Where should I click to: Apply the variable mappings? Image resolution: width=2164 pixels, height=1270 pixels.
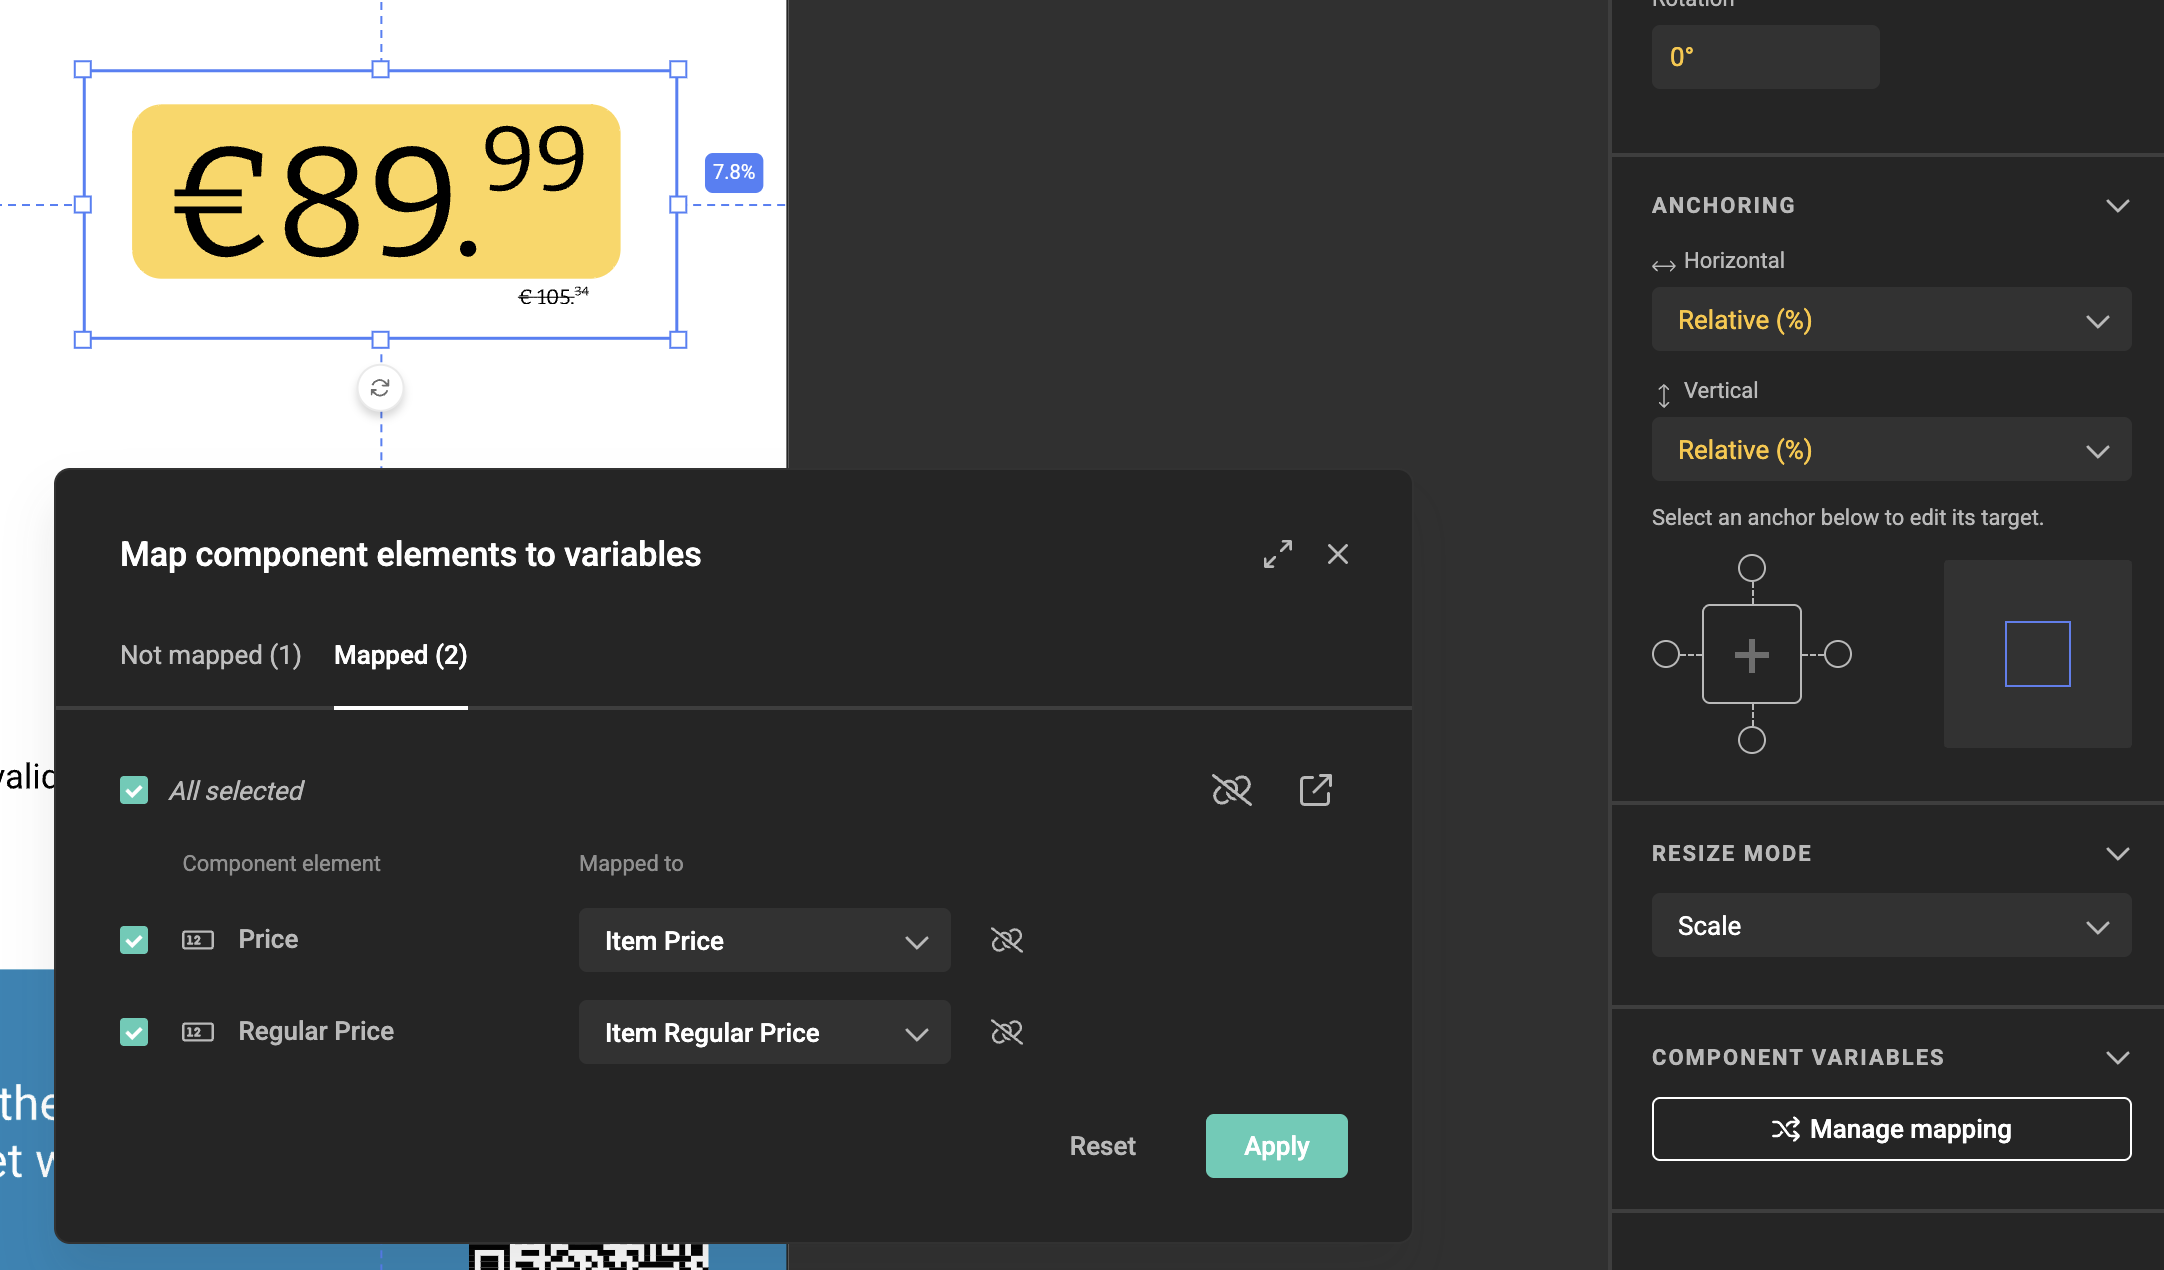point(1276,1146)
